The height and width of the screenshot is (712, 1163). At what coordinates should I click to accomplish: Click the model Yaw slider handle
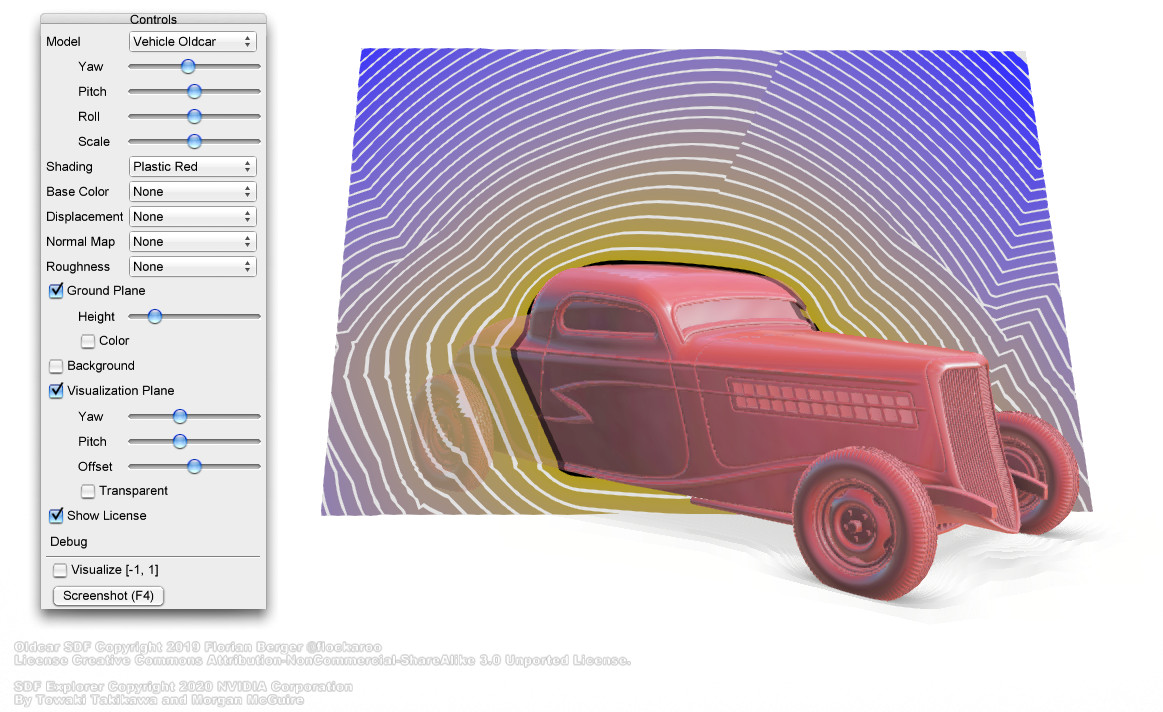(188, 67)
